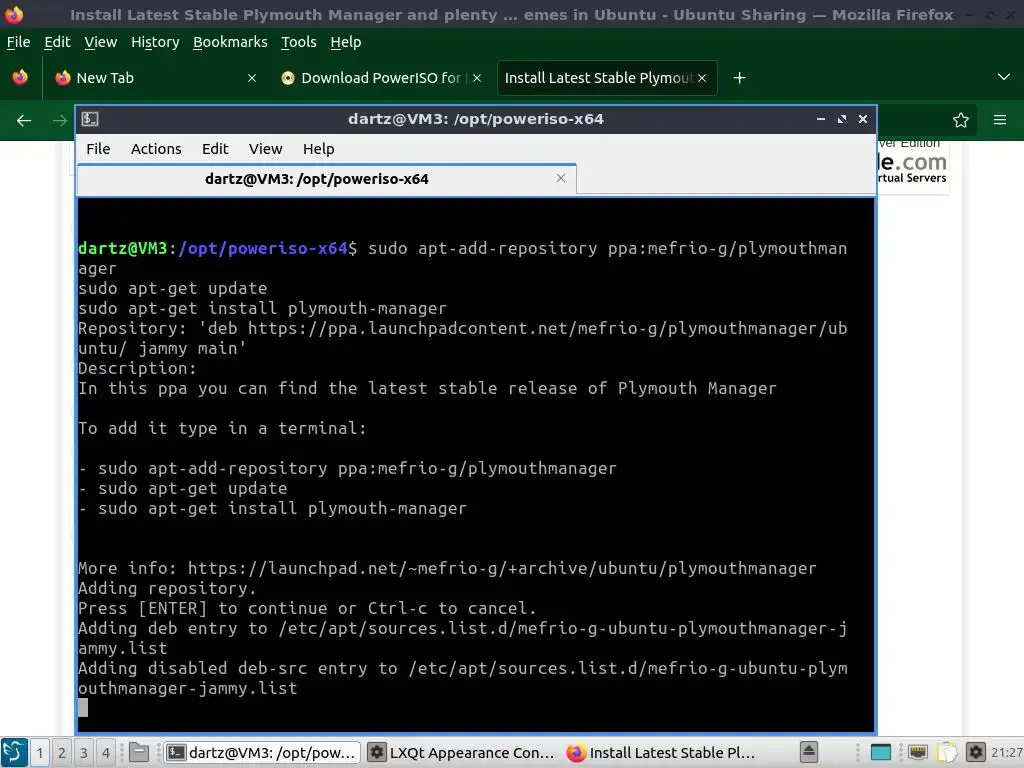Open gear settings tray icon
The height and width of the screenshot is (768, 1024).
pos(976,752)
